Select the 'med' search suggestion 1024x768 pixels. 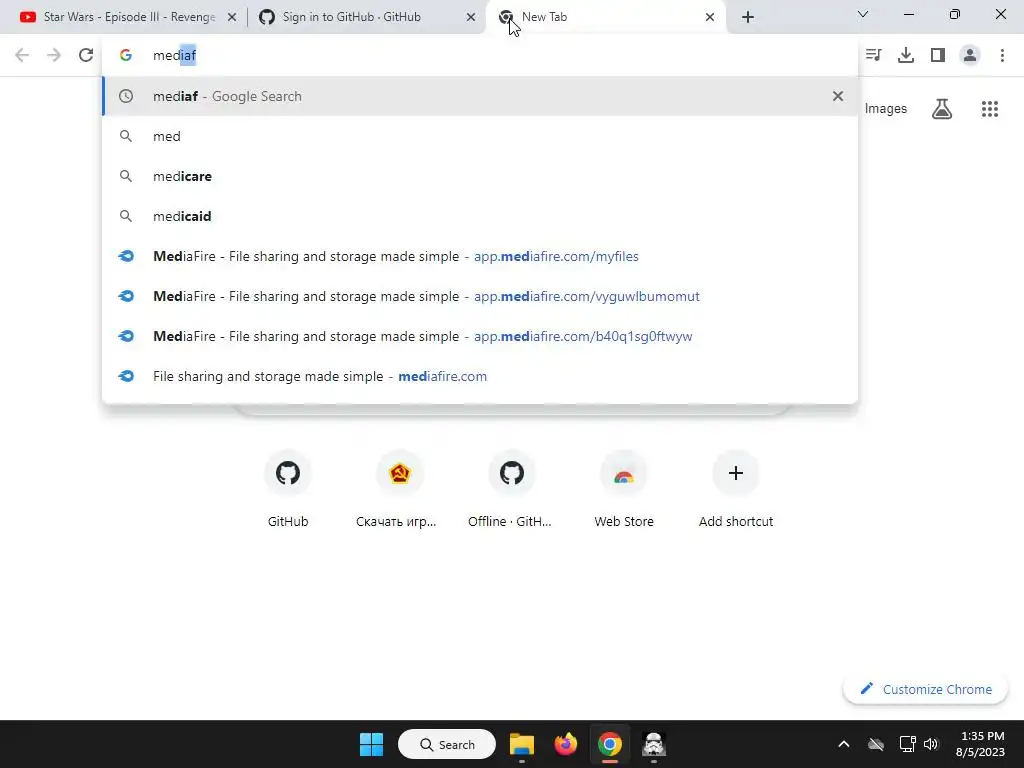480,136
